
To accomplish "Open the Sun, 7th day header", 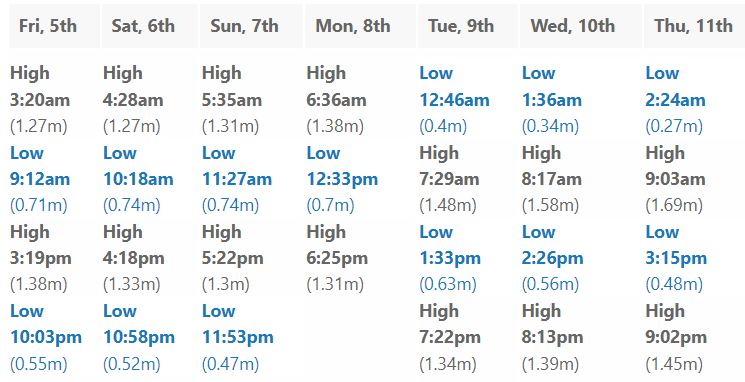I will (x=244, y=26).
